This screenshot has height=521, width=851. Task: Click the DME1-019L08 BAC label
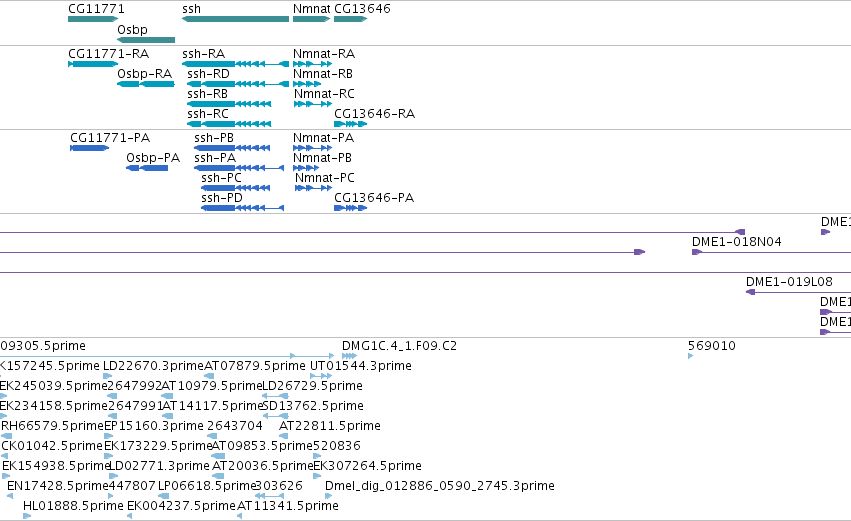[x=789, y=282]
